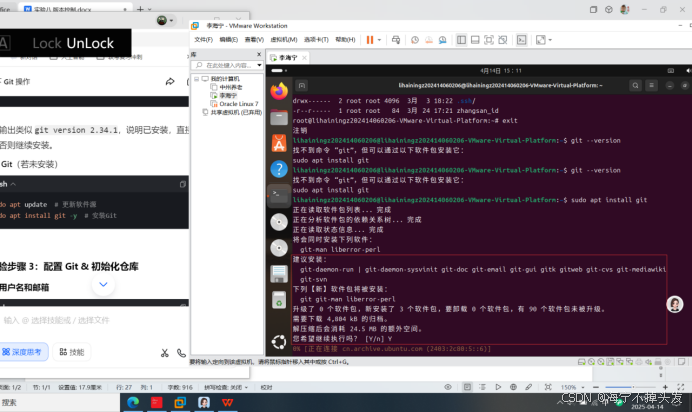The image size is (692, 412).
Task: Open the 选项卡(T) menu
Action: [316, 40]
